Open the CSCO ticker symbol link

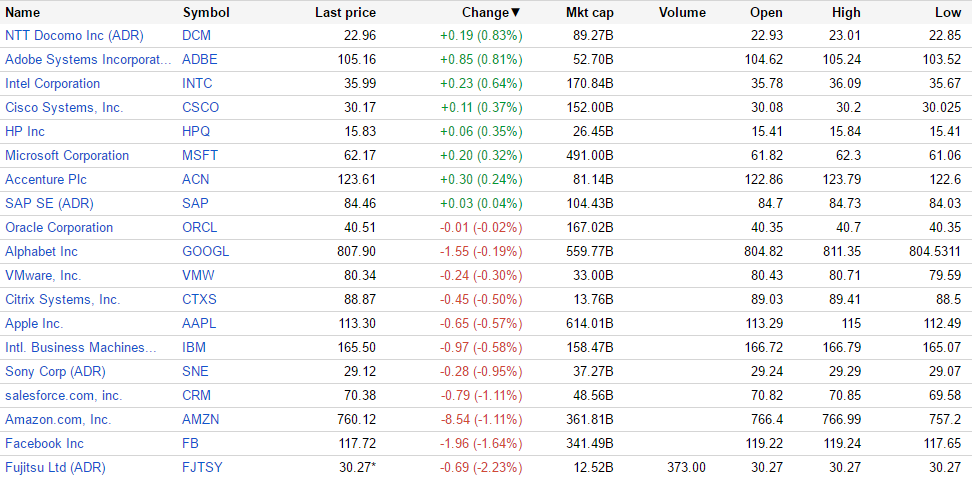click(x=200, y=107)
